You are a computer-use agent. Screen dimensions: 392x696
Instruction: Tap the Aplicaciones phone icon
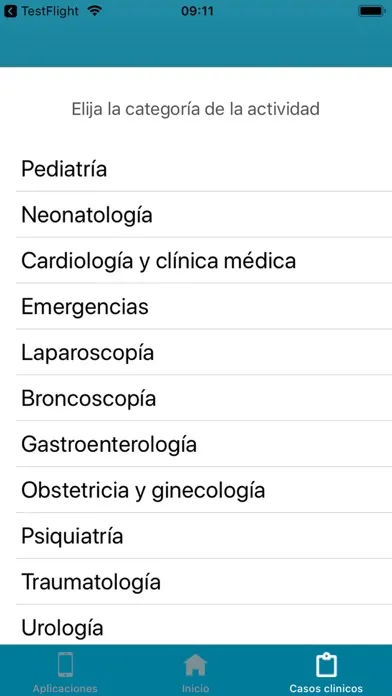pyautogui.click(x=65, y=664)
